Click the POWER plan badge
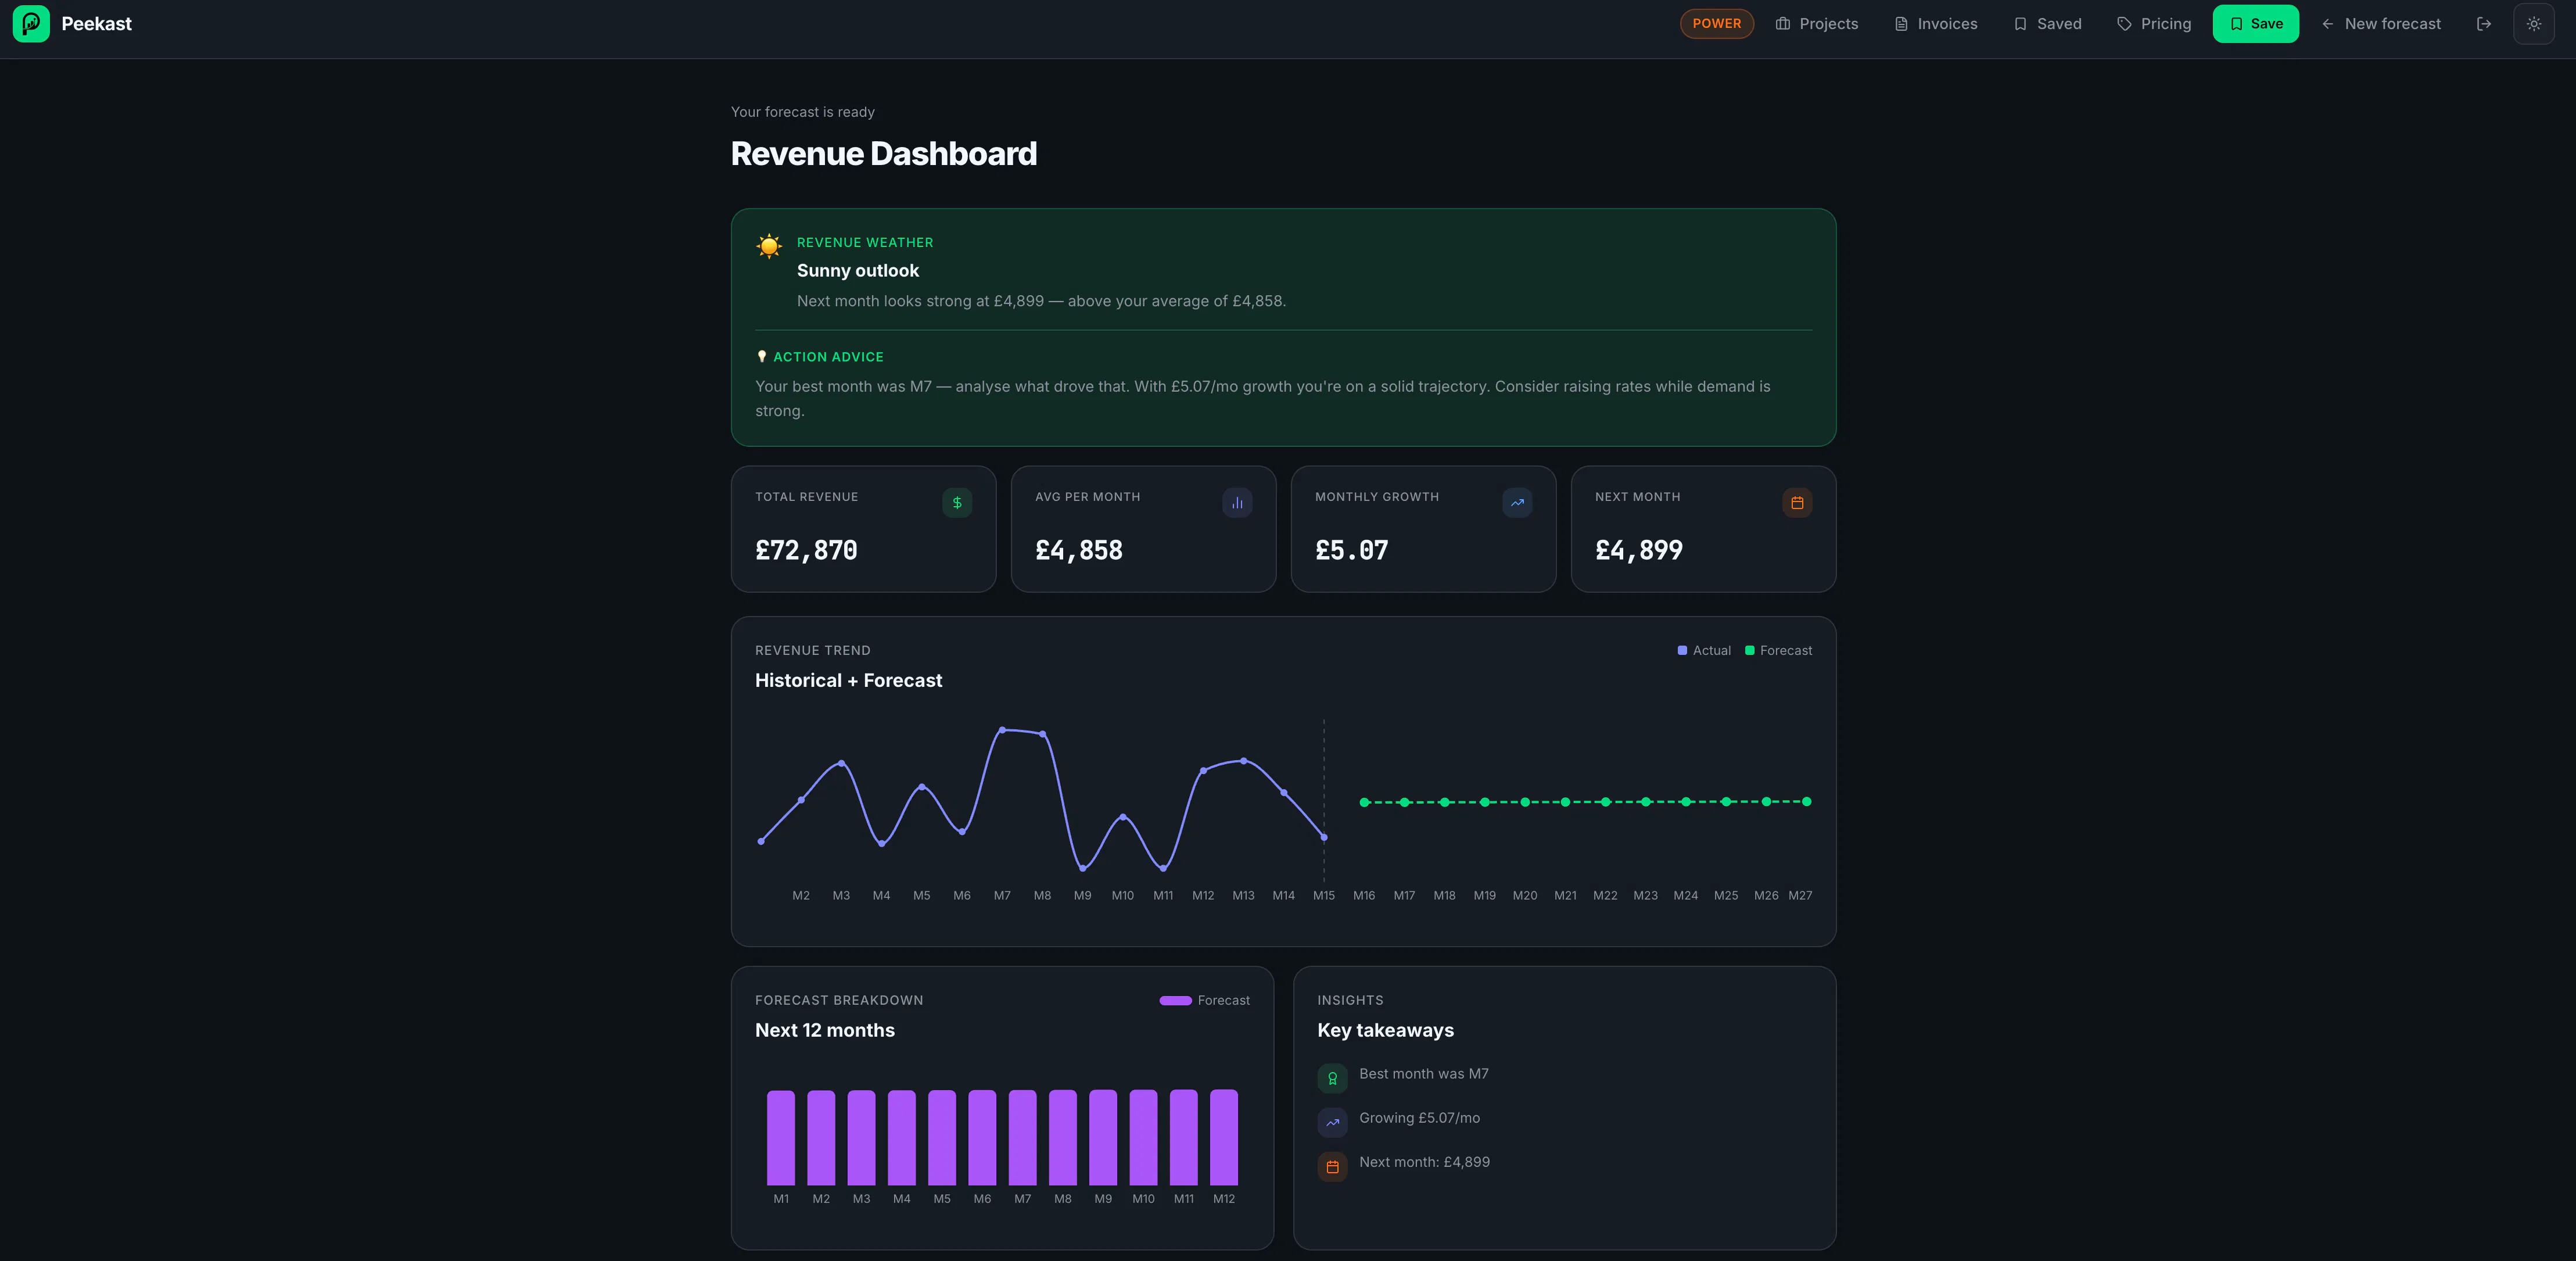The image size is (2576, 1261). coord(1716,24)
